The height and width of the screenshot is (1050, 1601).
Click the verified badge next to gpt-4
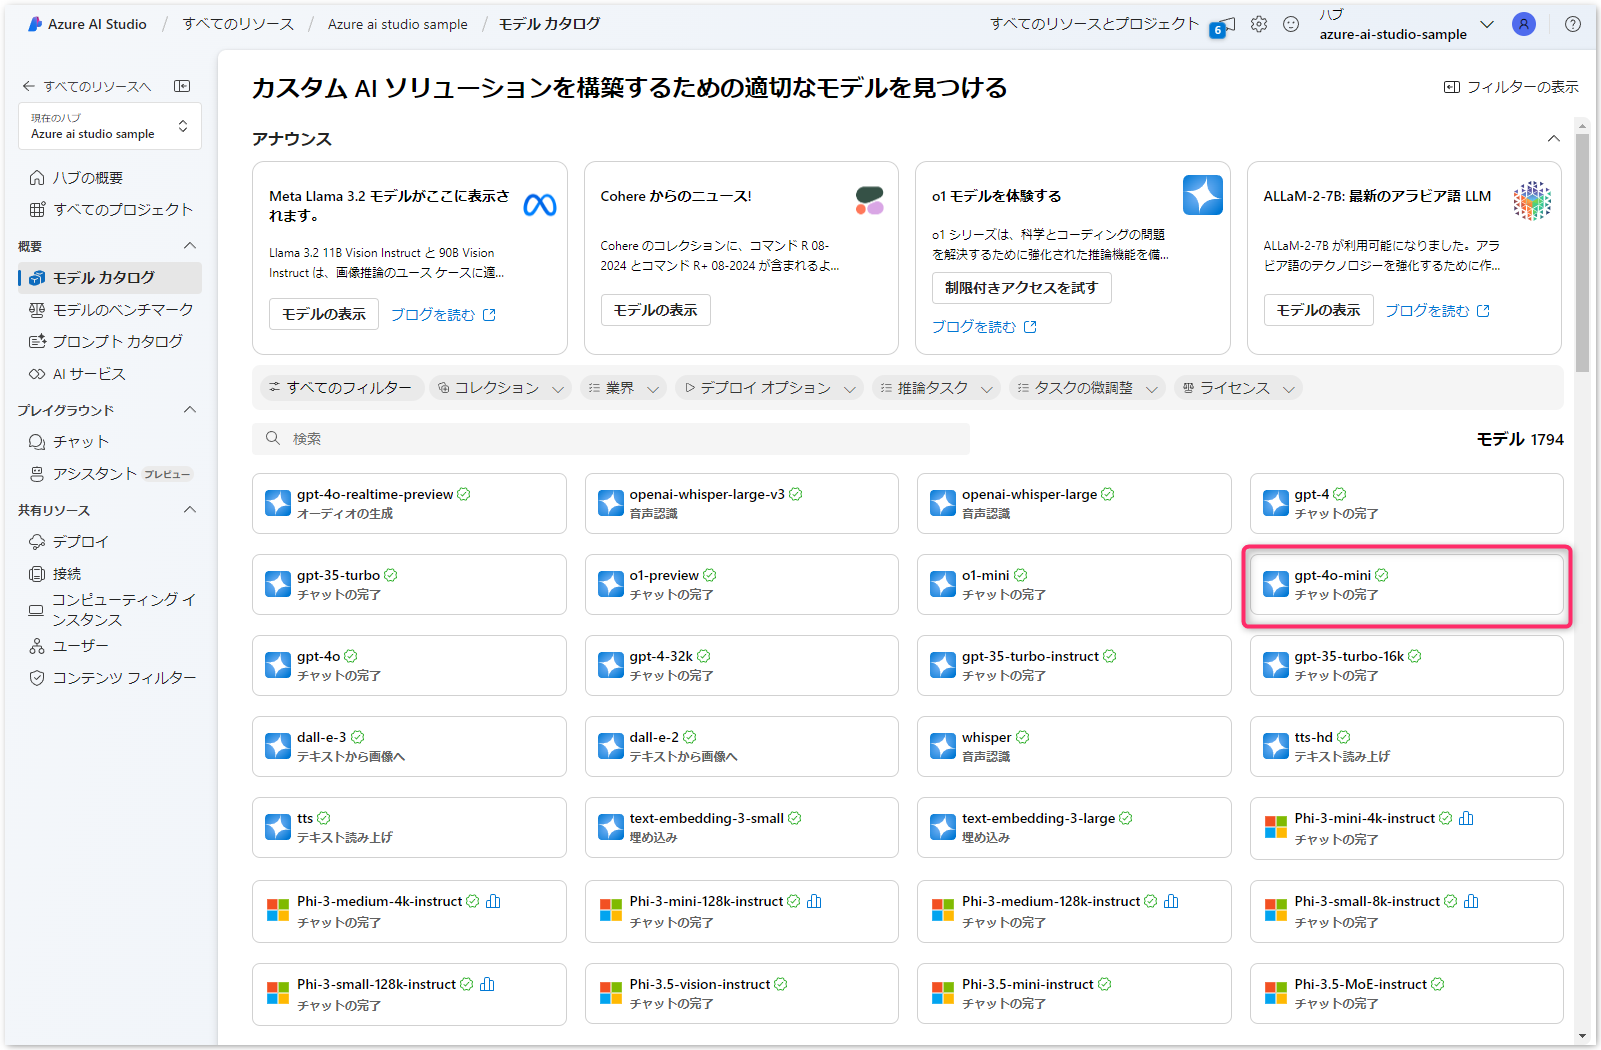coord(1340,494)
